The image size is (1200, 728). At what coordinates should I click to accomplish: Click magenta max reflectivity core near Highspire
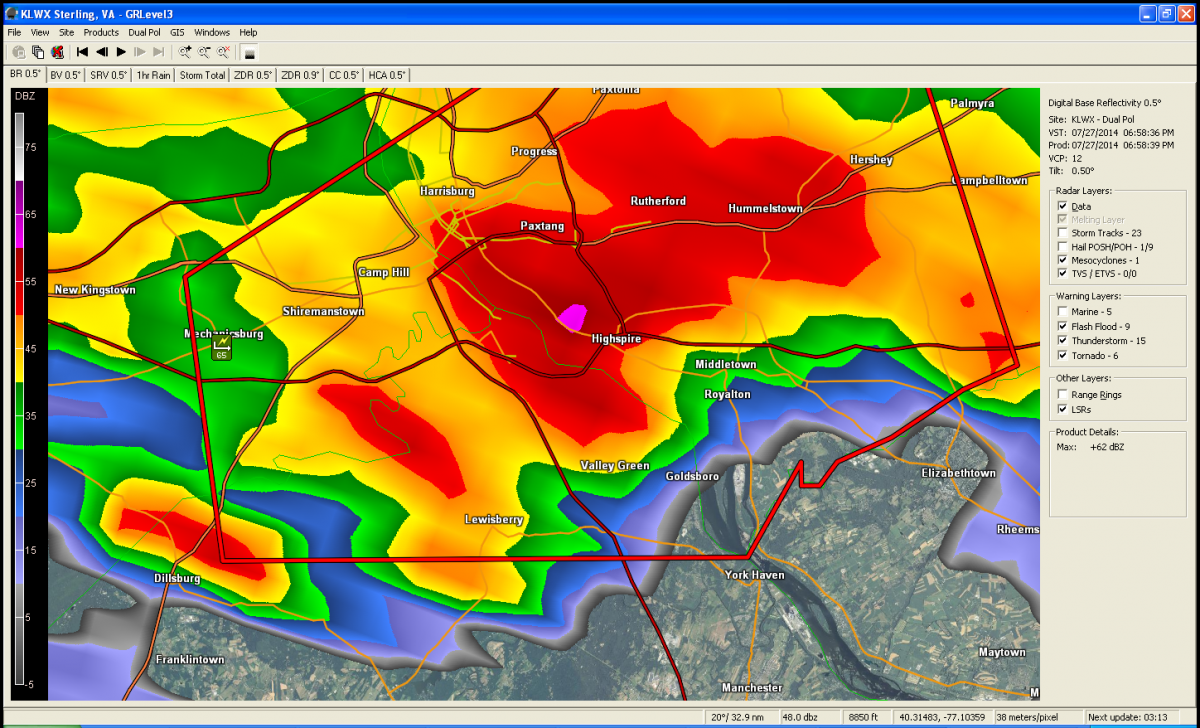tap(573, 317)
